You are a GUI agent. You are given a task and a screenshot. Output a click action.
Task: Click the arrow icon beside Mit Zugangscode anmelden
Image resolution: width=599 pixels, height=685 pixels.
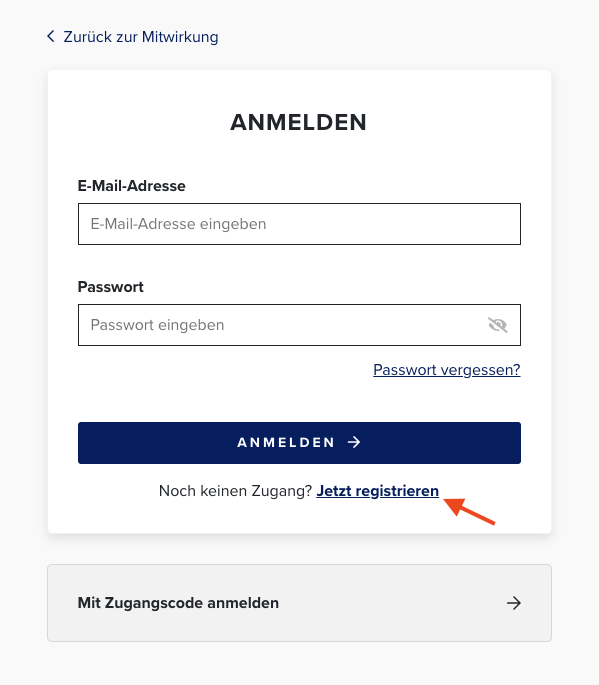[x=514, y=603]
